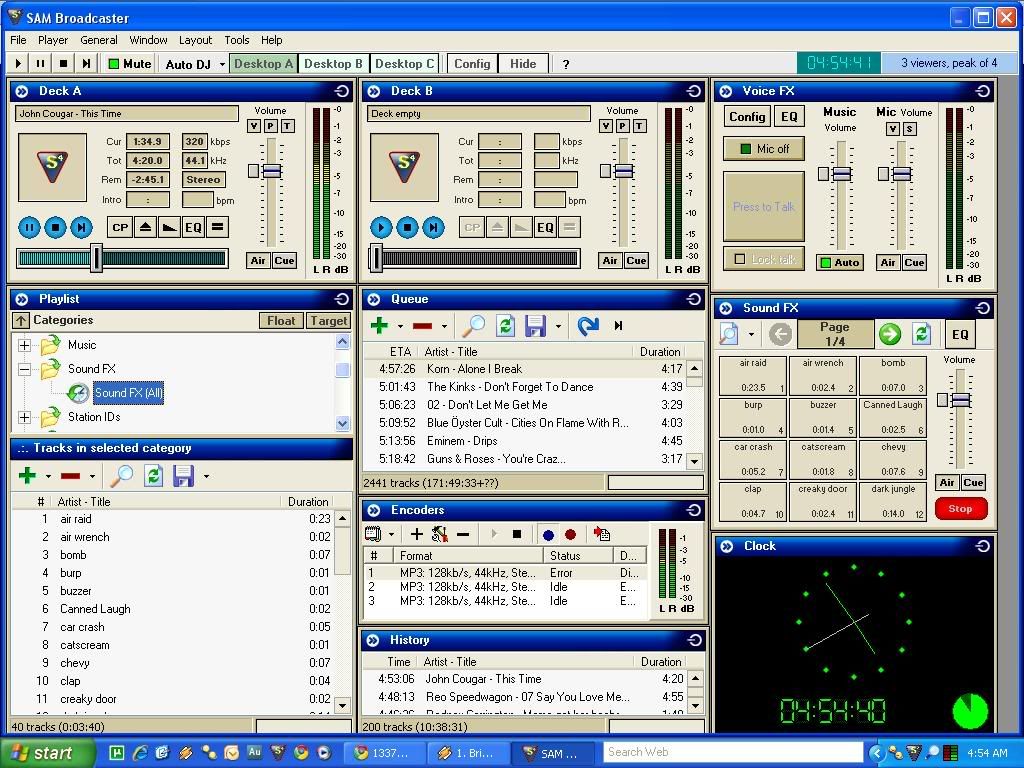Open the Player menu

coord(53,40)
